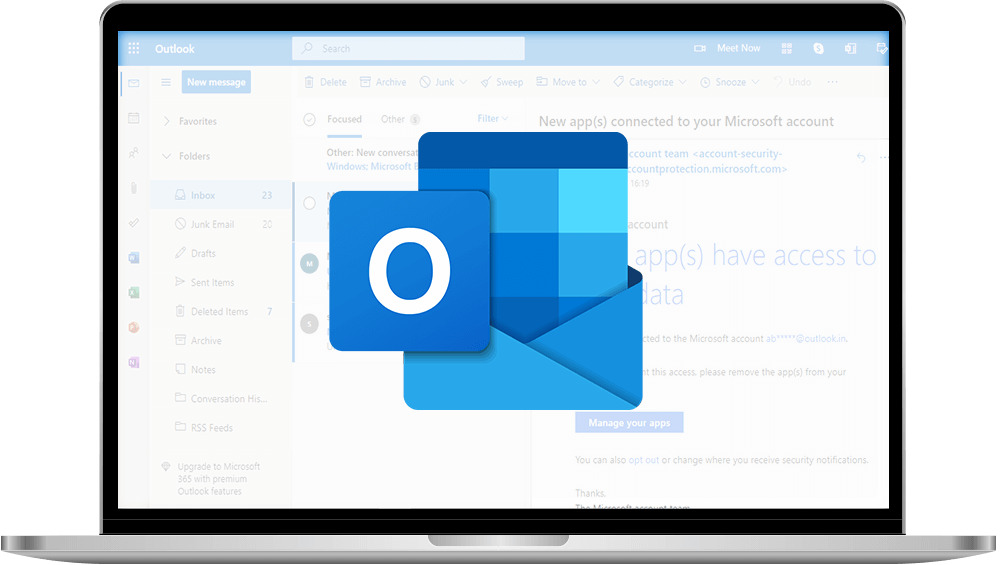Image resolution: width=1000 pixels, height=565 pixels.
Task: Open the Skype icon in header
Action: [x=818, y=48]
